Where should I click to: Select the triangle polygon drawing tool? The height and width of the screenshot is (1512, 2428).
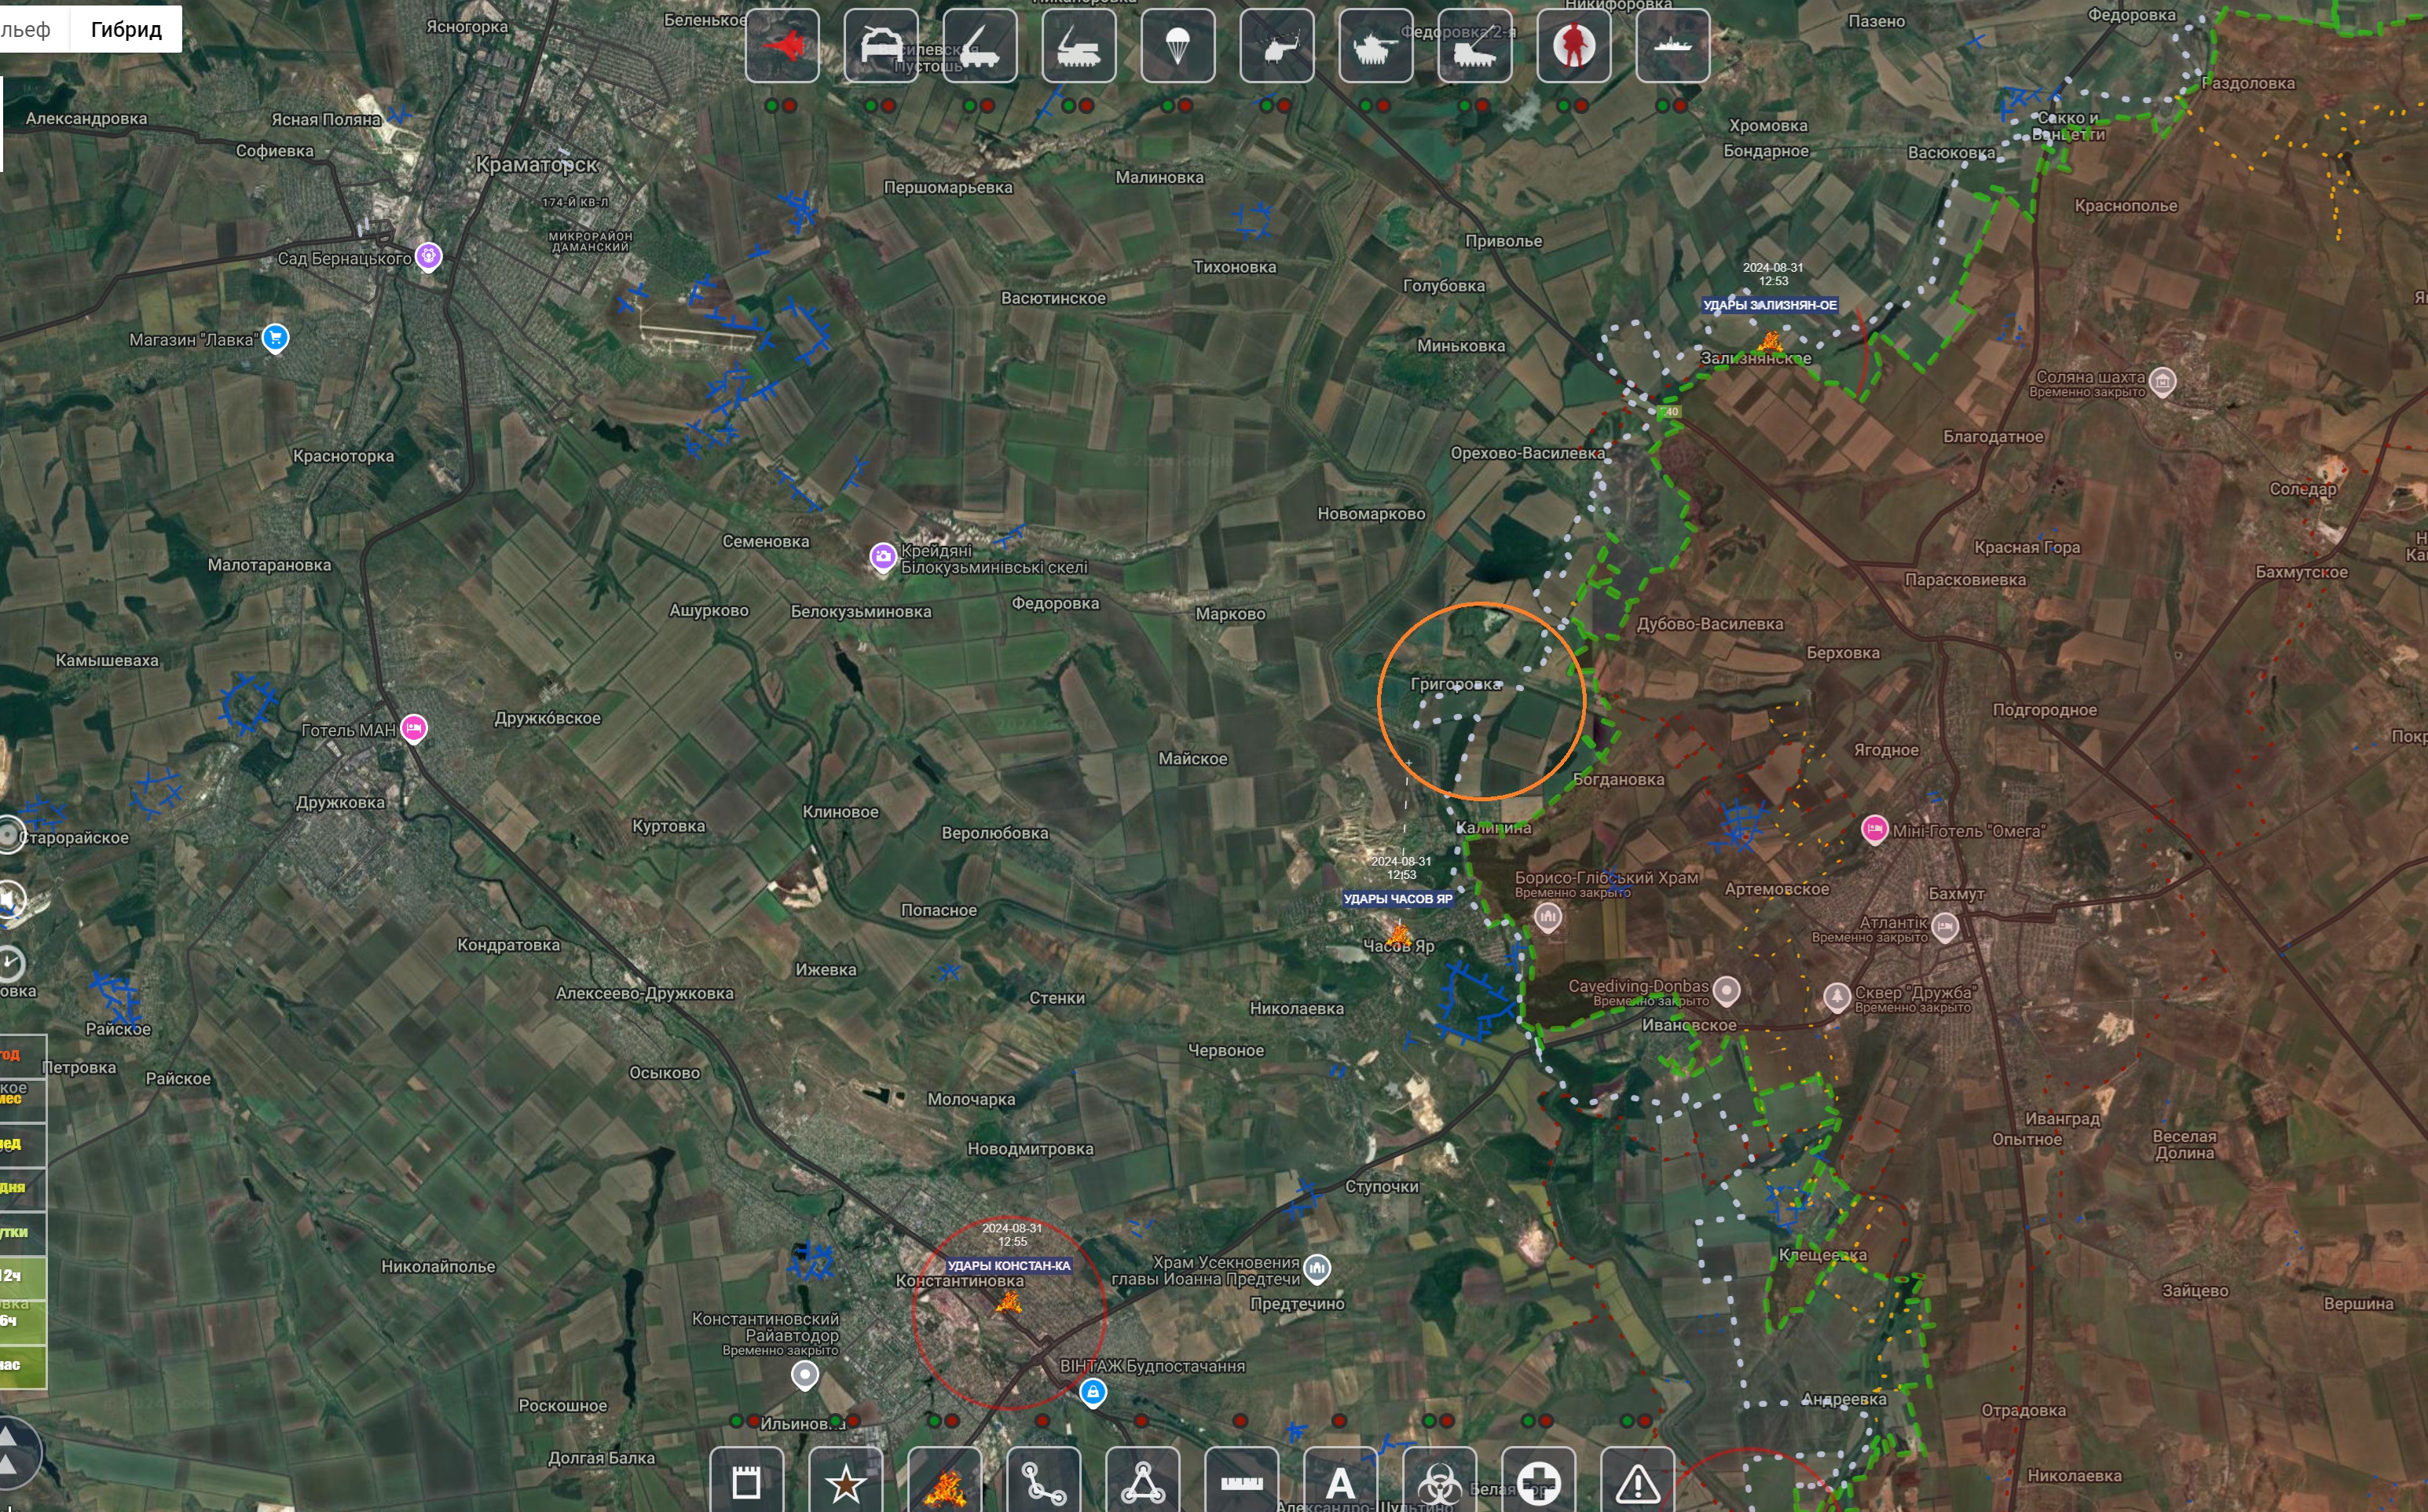[x=1142, y=1482]
